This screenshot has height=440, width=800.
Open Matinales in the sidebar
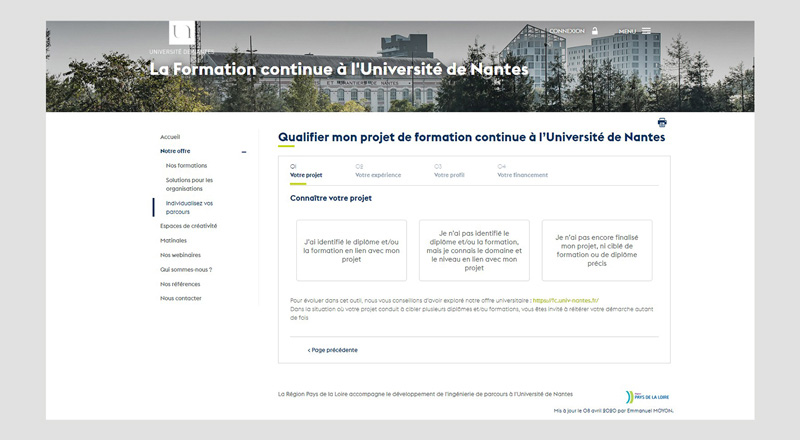tap(173, 240)
